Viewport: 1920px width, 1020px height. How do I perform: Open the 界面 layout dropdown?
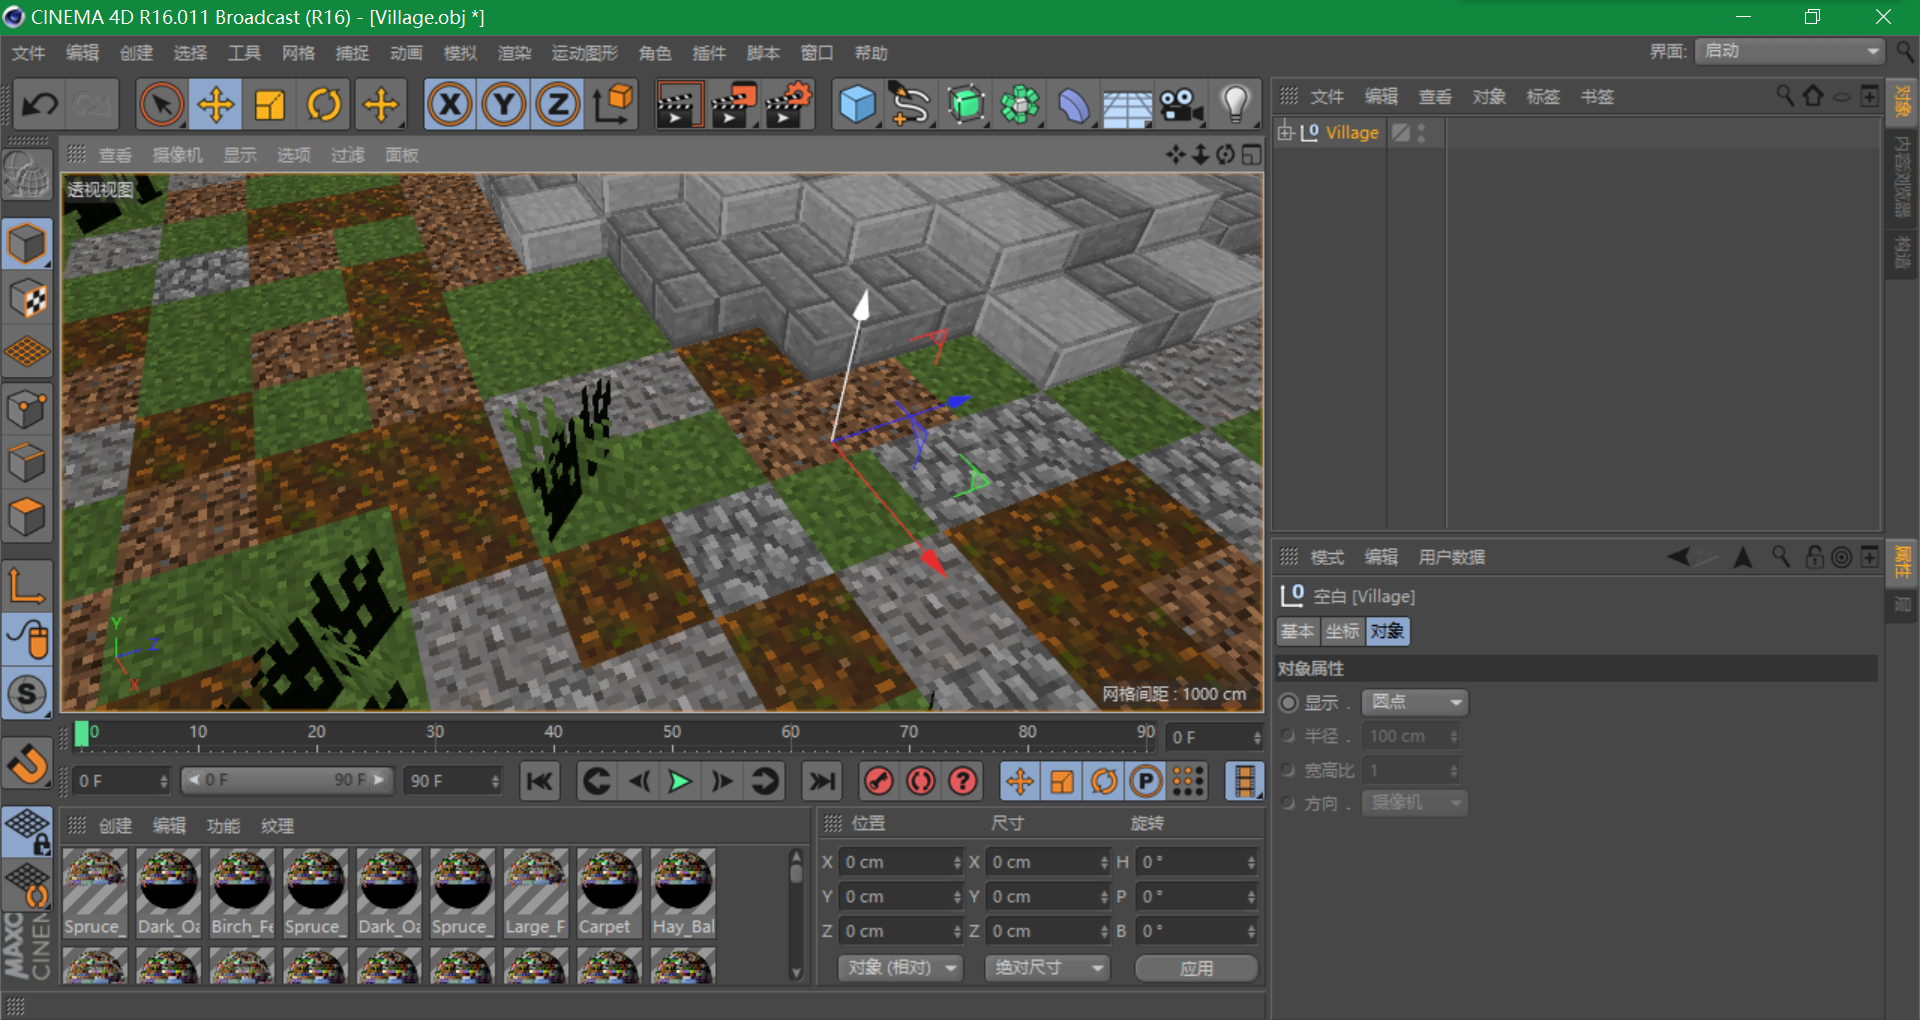[1790, 51]
